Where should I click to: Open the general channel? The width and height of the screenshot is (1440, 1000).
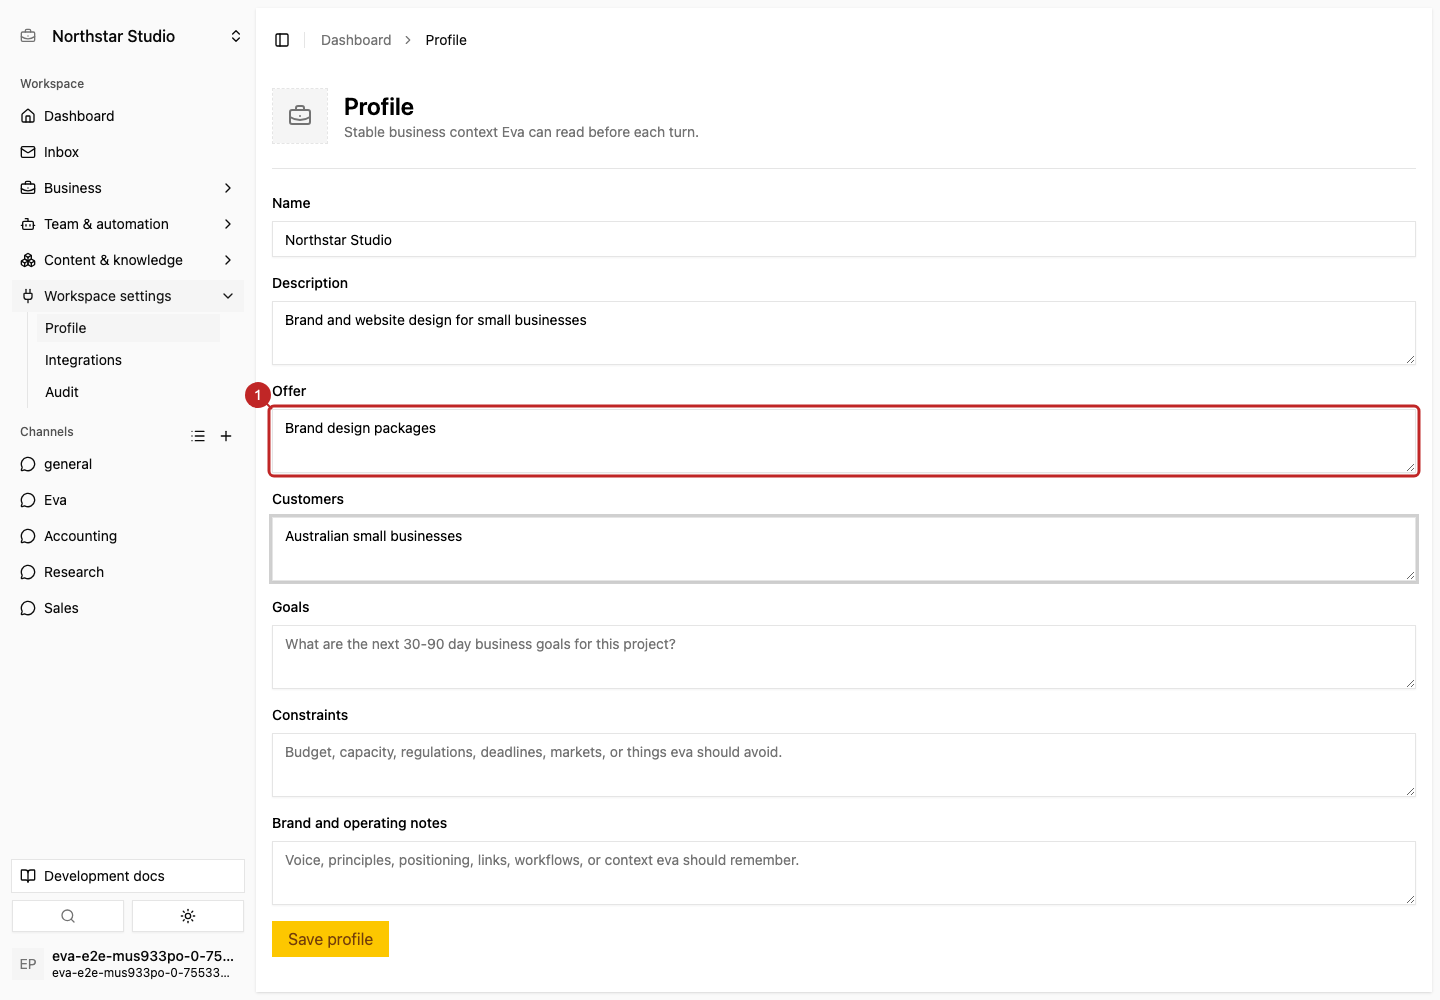[128, 464]
